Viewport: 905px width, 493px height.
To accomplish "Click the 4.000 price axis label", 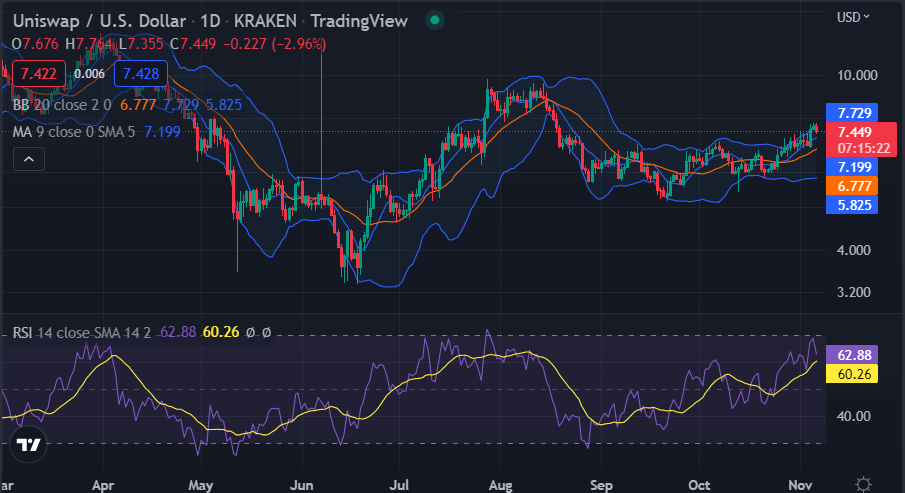I will pos(854,251).
